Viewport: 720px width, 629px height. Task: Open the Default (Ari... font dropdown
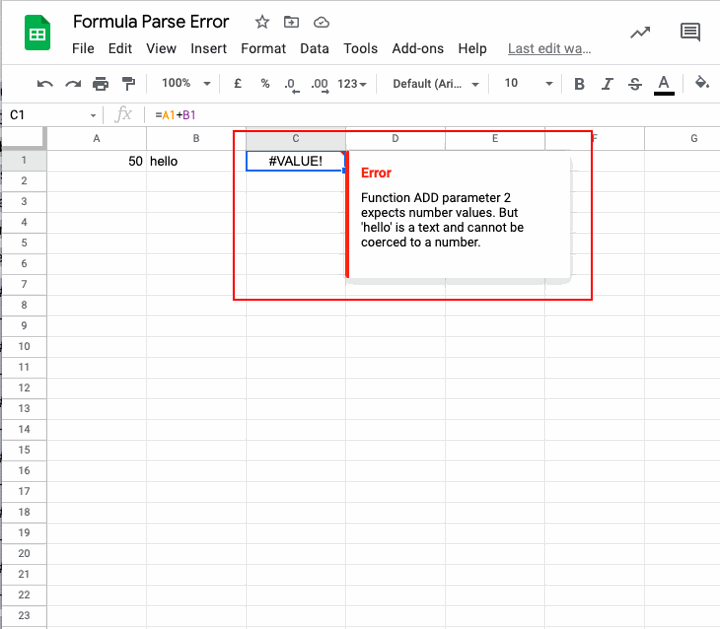435,84
